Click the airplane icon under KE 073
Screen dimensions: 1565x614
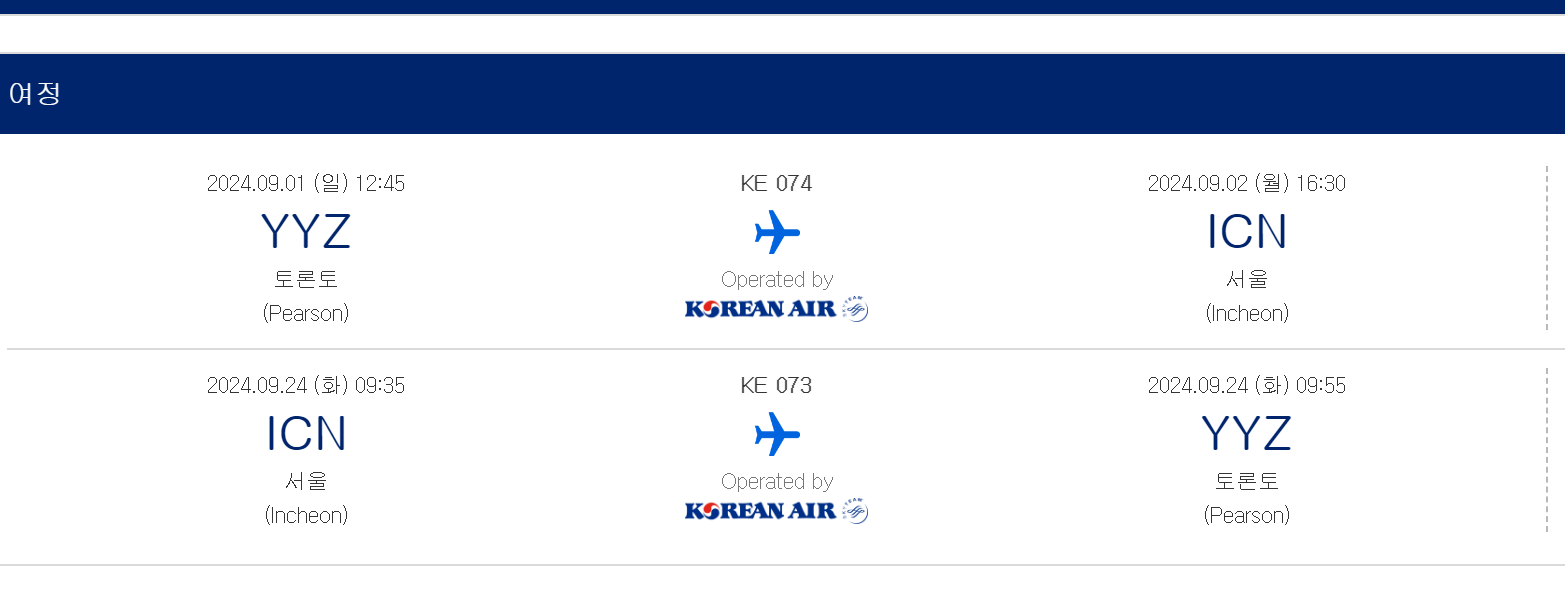777,434
